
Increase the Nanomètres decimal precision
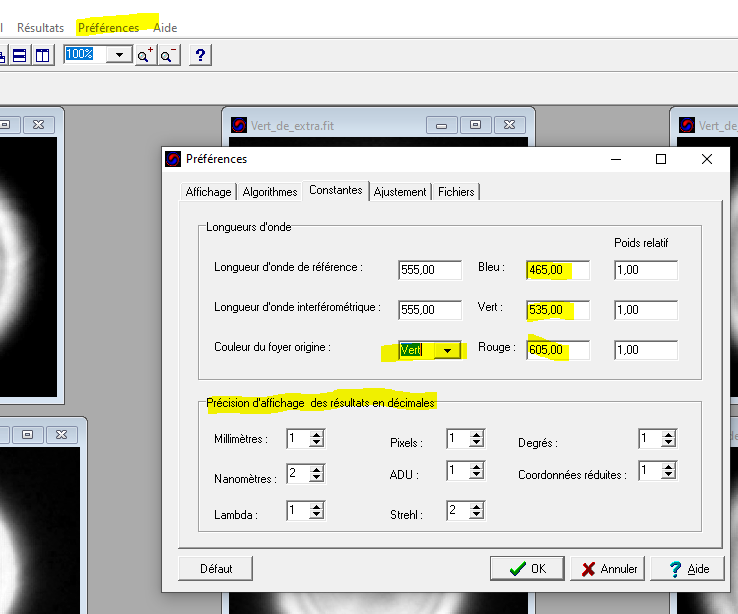pyautogui.click(x=316, y=469)
